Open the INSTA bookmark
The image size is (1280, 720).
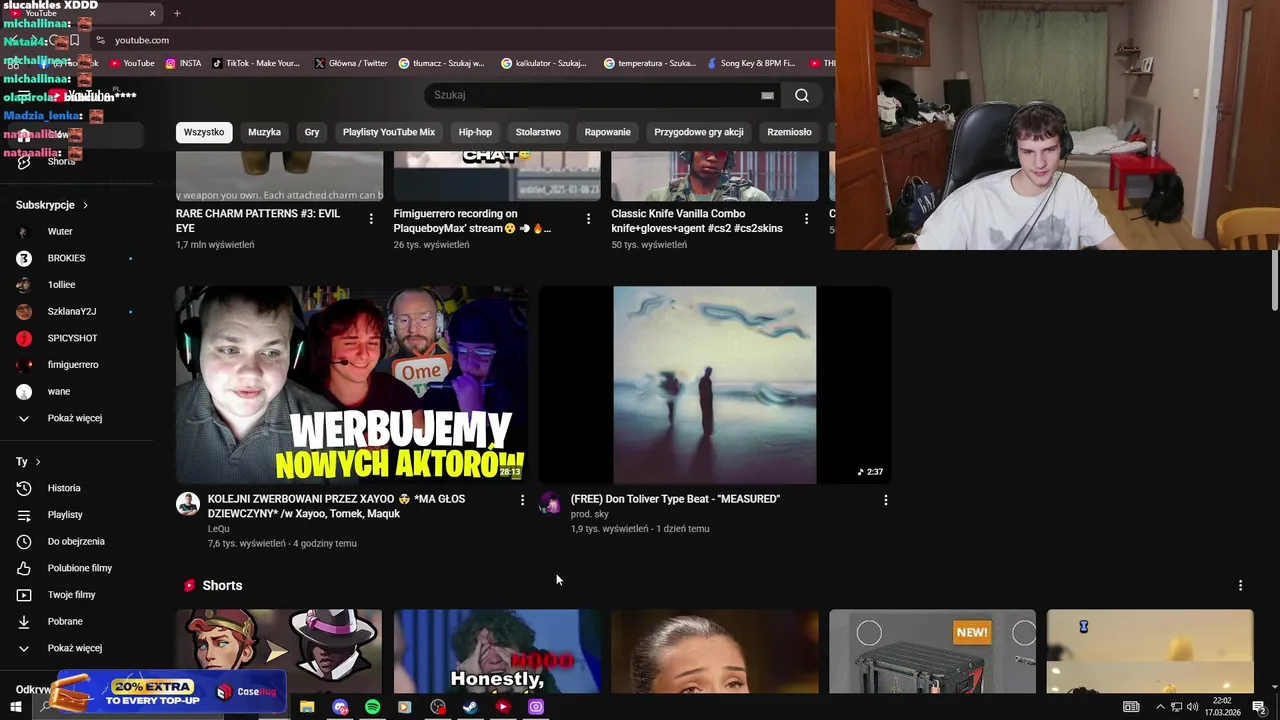click(x=184, y=63)
